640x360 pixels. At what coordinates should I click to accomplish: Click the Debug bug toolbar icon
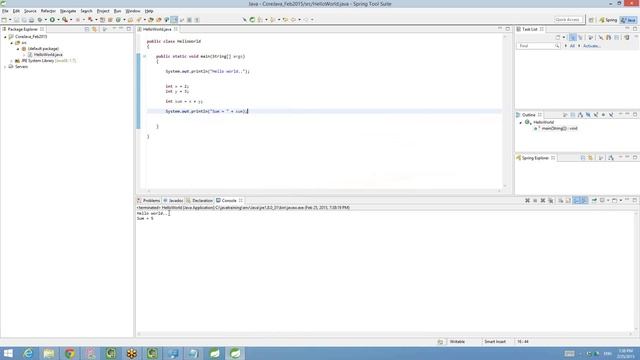[x=40, y=20]
